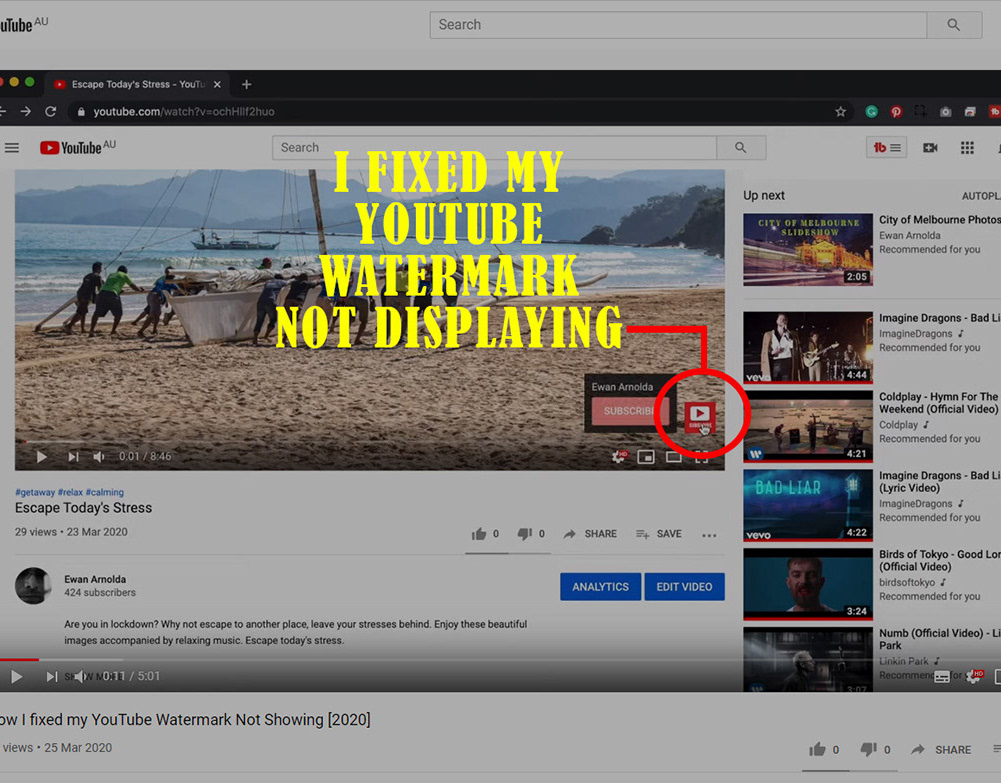The width and height of the screenshot is (1001, 783).
Task: Mute the outer player volume icon
Action: [x=79, y=676]
